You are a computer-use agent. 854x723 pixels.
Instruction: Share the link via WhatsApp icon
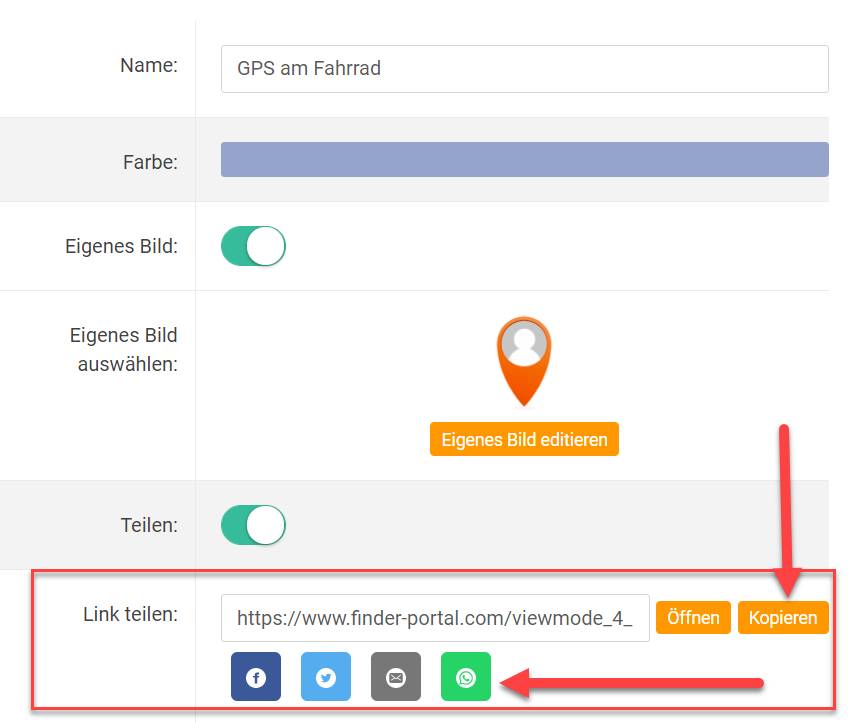[466, 677]
